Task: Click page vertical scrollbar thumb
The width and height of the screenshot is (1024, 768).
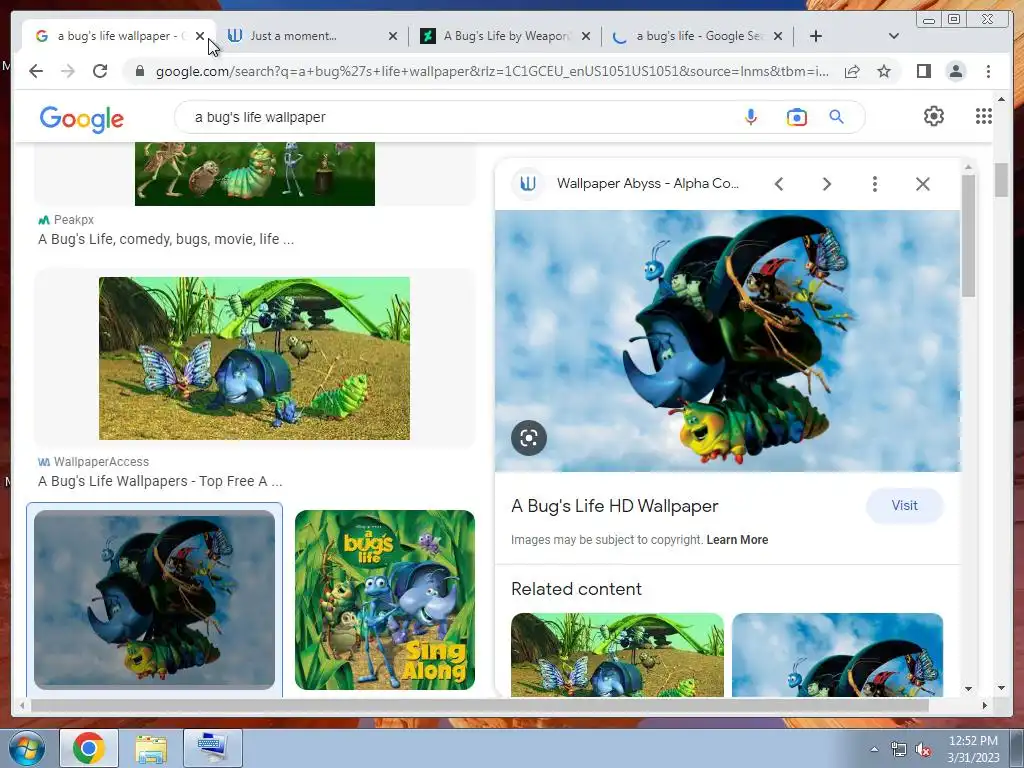Action: click(1001, 179)
